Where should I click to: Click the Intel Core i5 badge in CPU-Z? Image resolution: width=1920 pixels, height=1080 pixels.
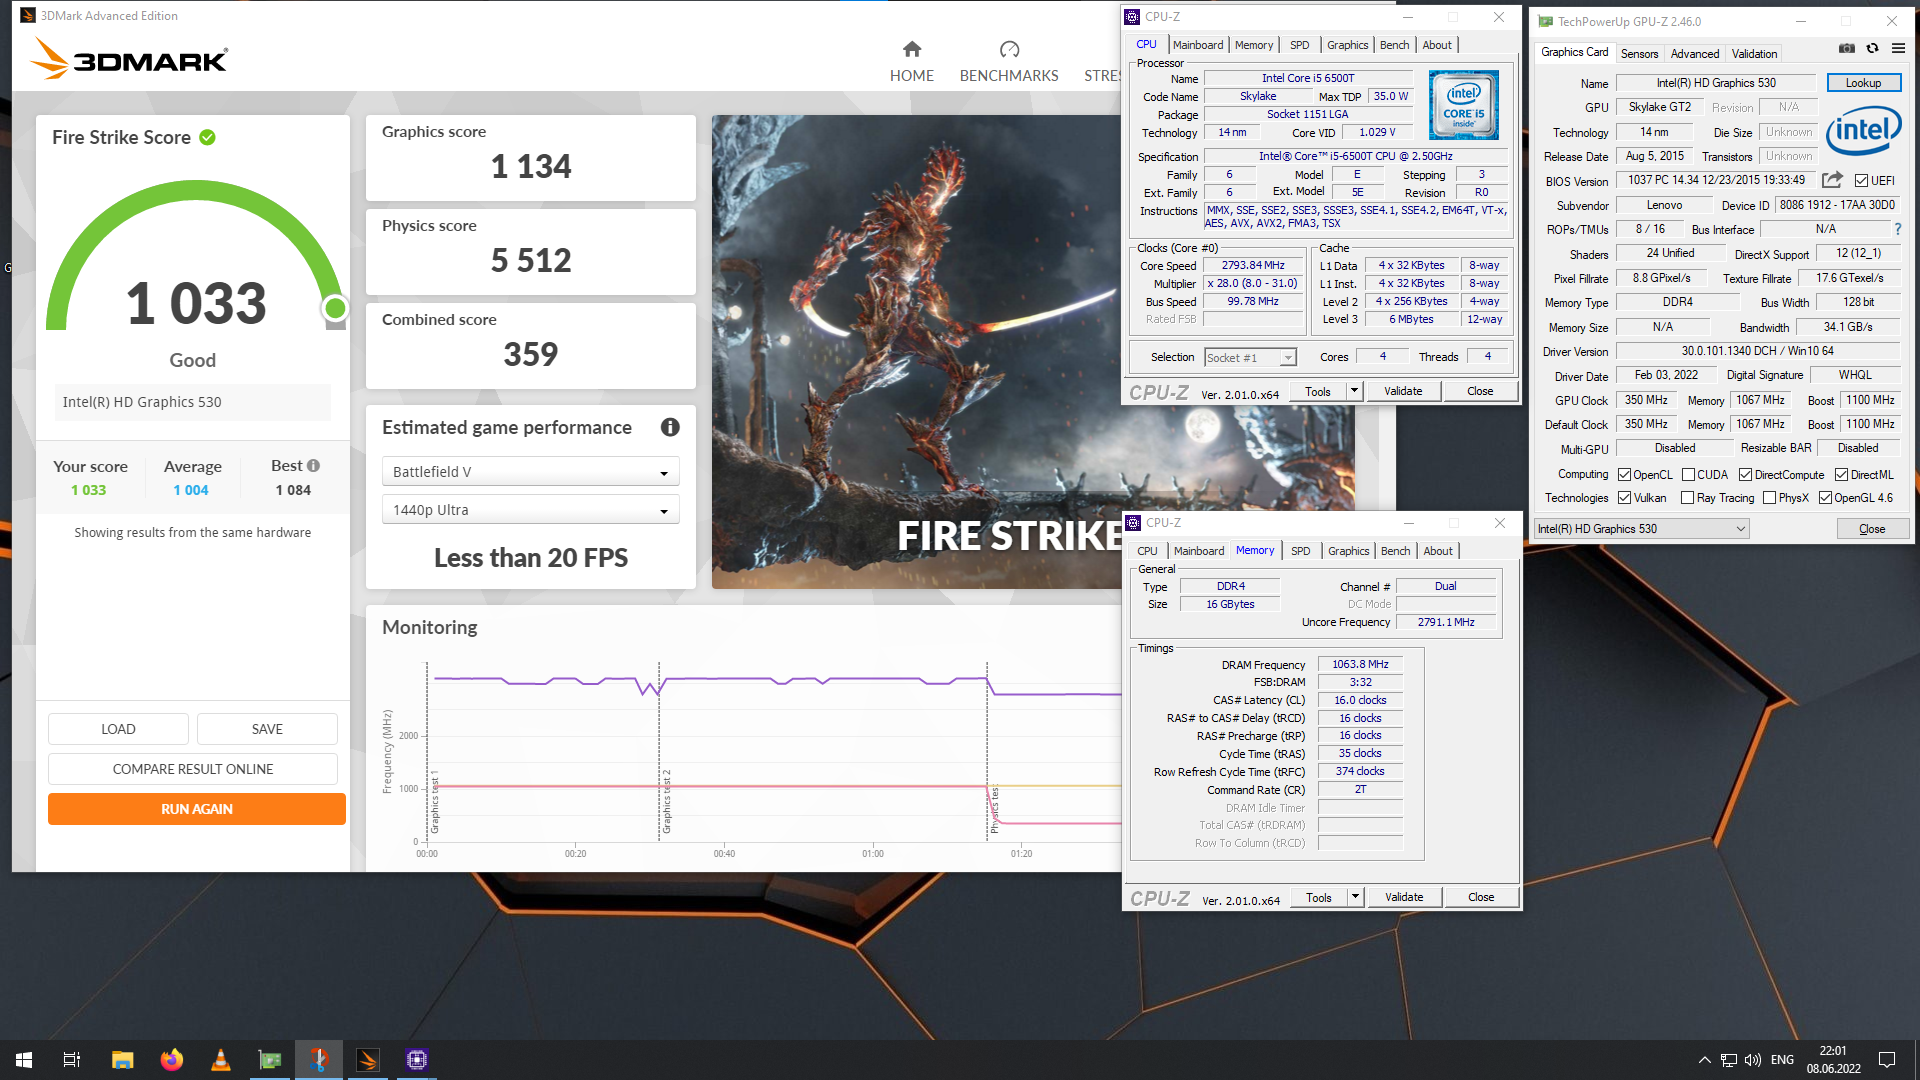(x=1463, y=104)
